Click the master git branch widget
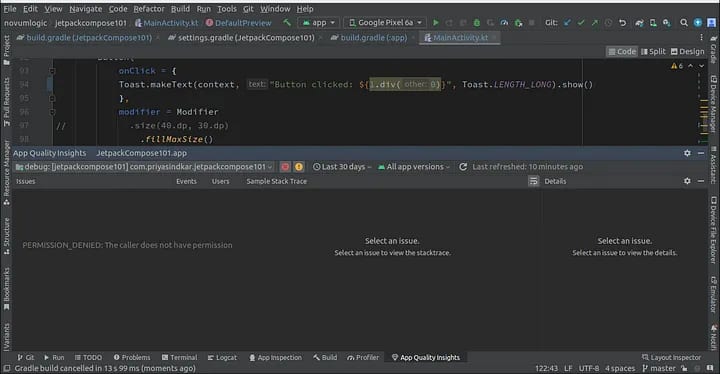720x374 pixels. pos(659,368)
